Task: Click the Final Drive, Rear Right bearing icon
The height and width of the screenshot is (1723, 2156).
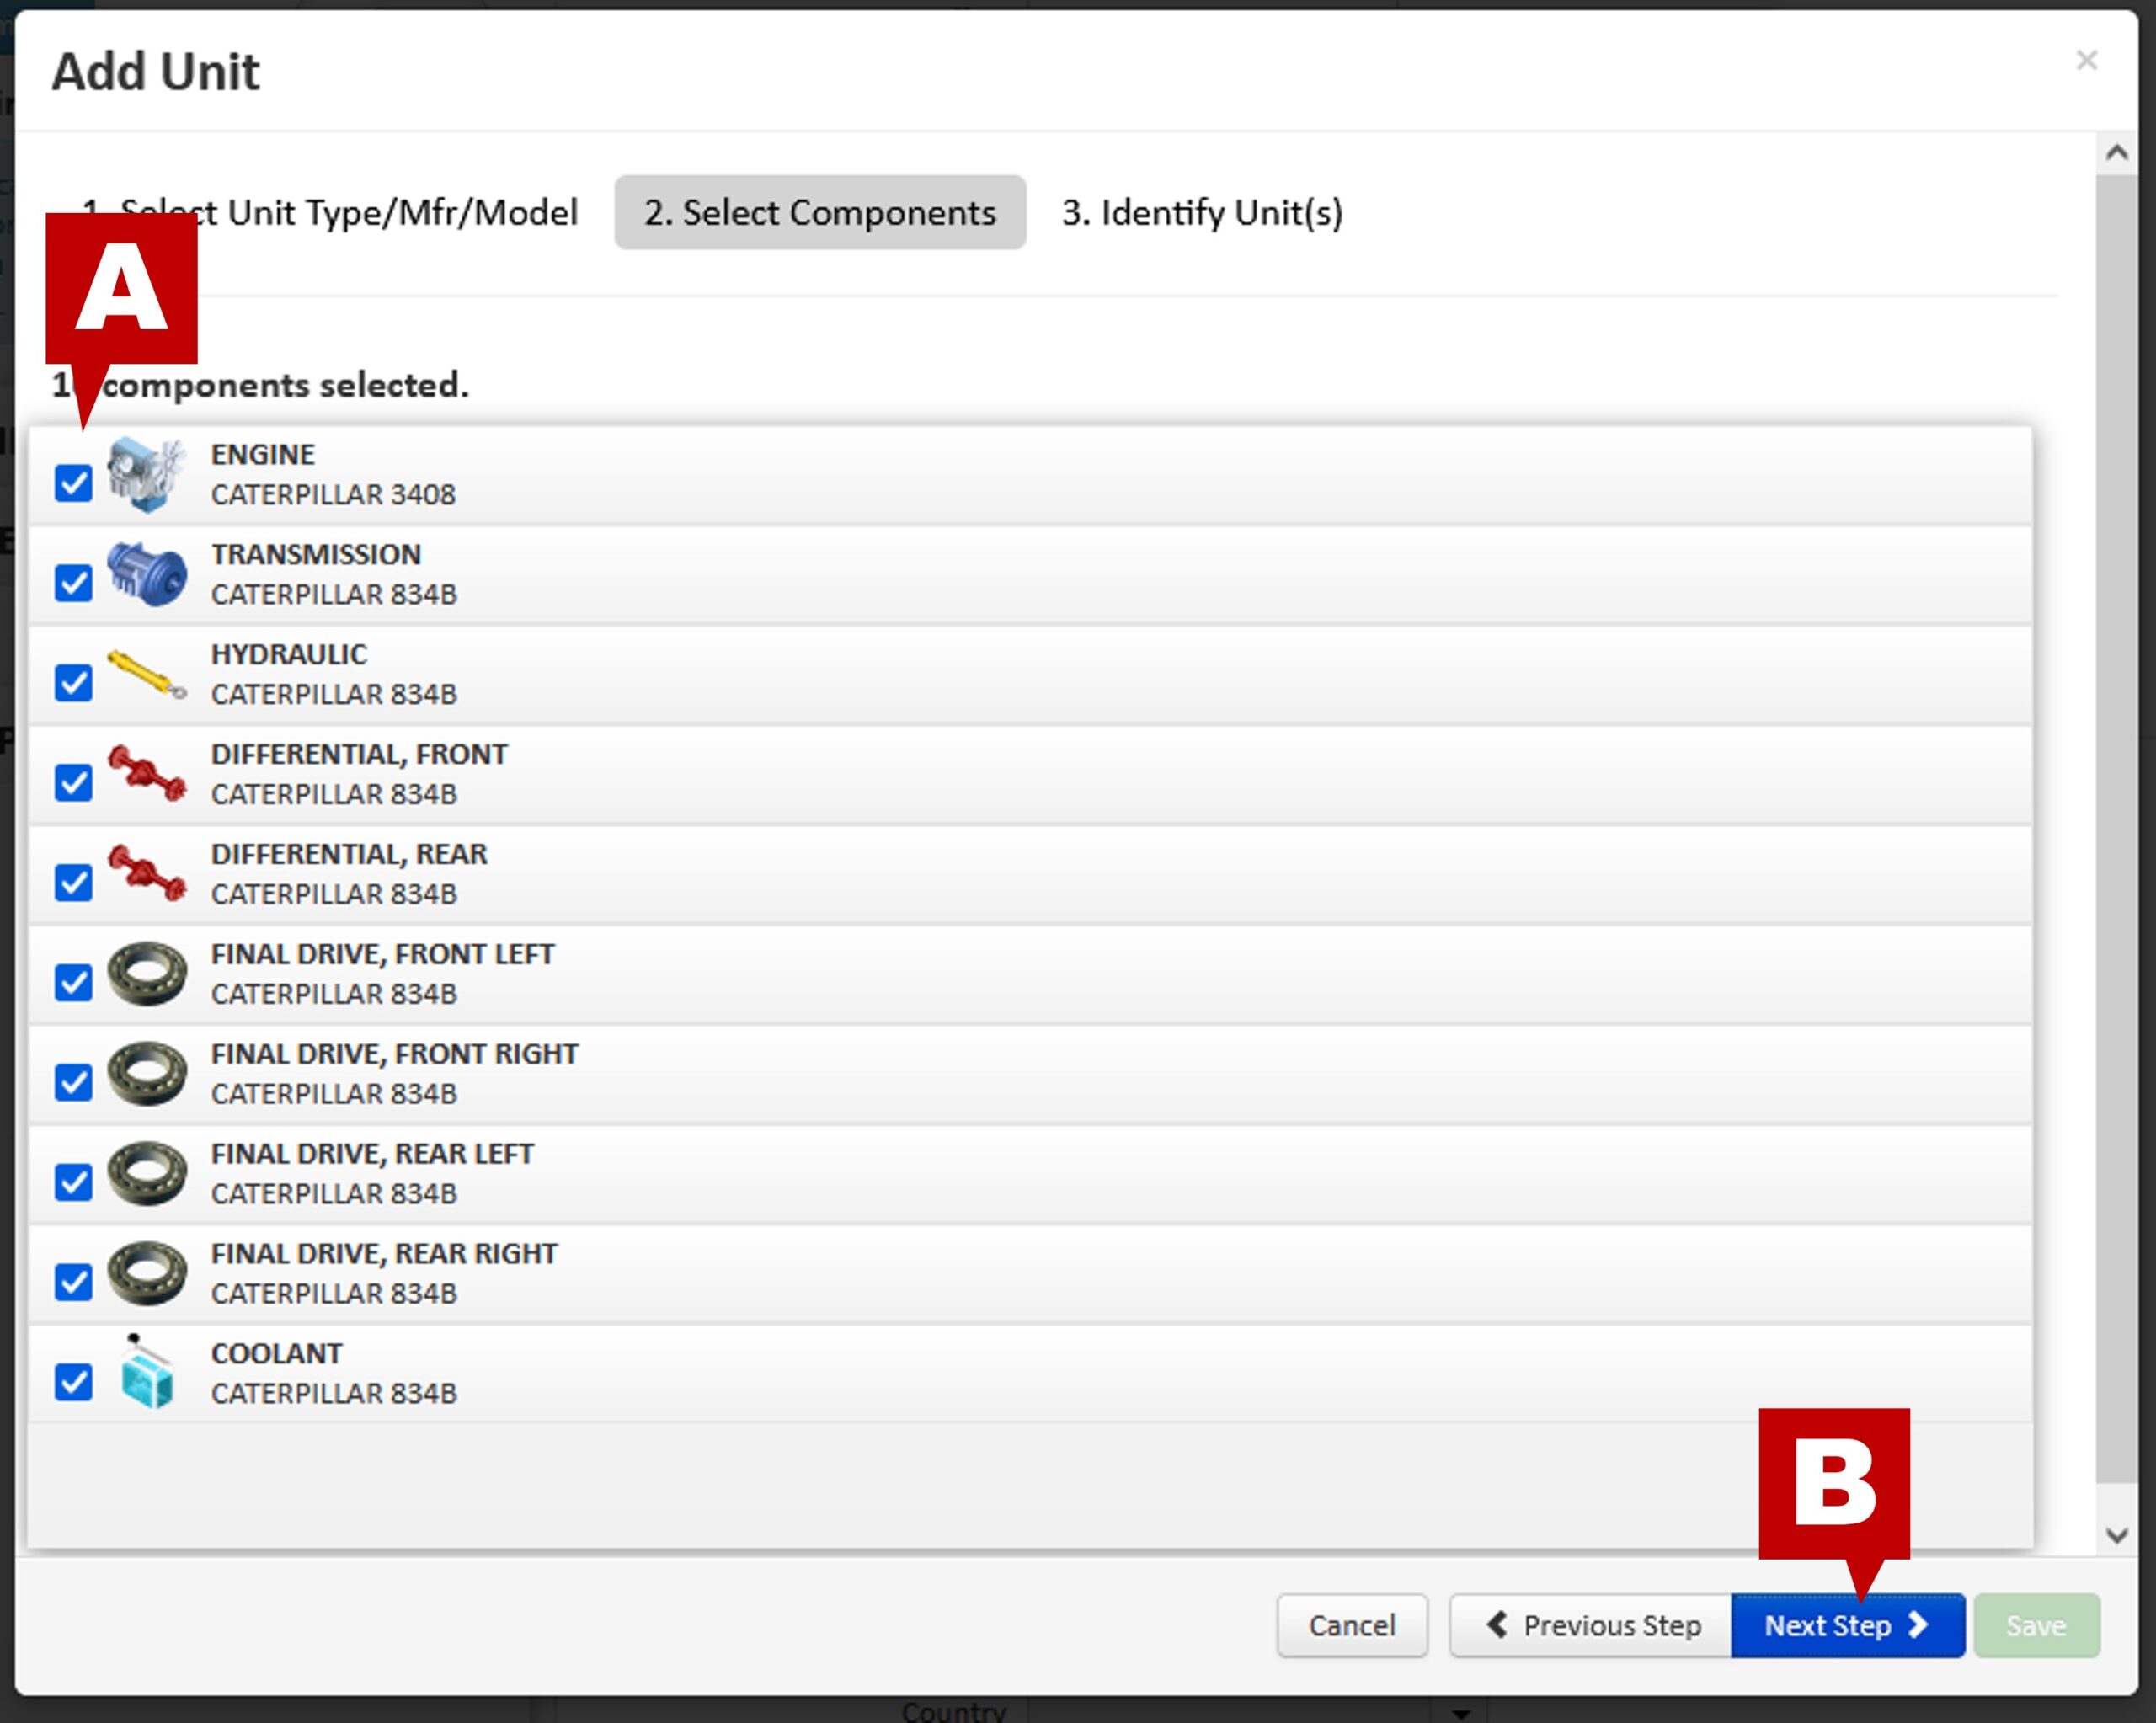Action: tap(146, 1273)
